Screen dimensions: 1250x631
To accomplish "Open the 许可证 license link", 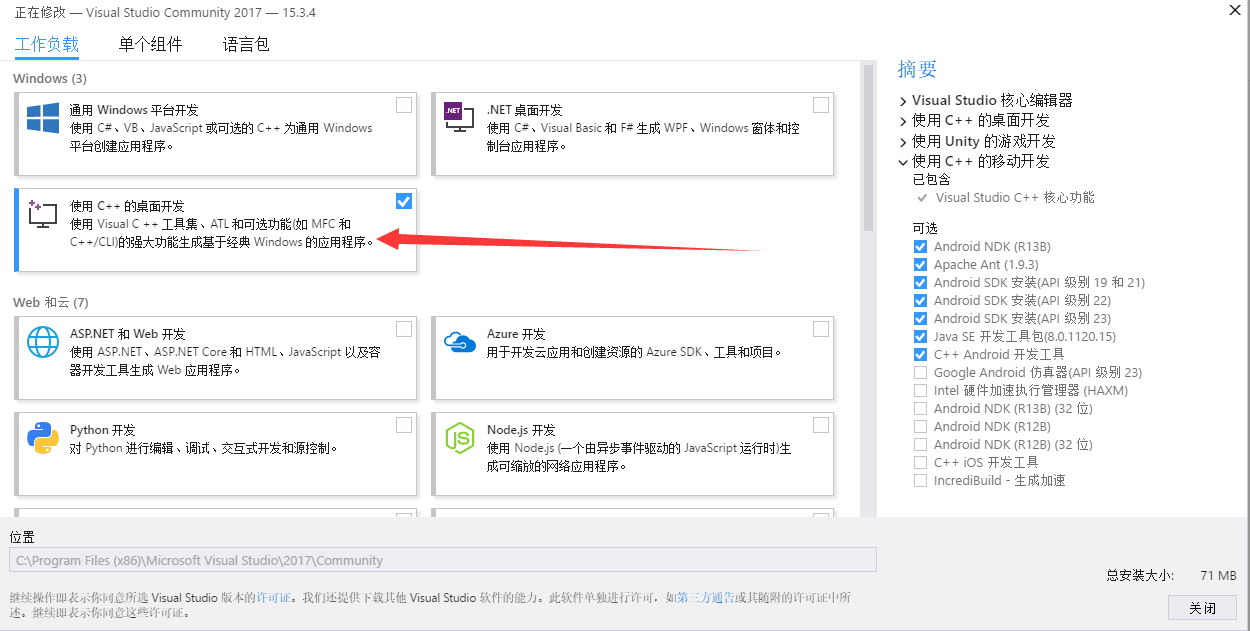I will (x=274, y=598).
